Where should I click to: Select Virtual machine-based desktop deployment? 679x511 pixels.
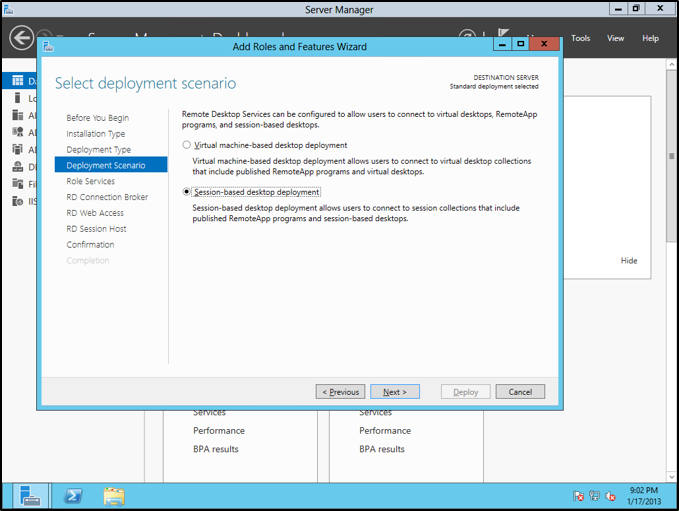click(187, 145)
